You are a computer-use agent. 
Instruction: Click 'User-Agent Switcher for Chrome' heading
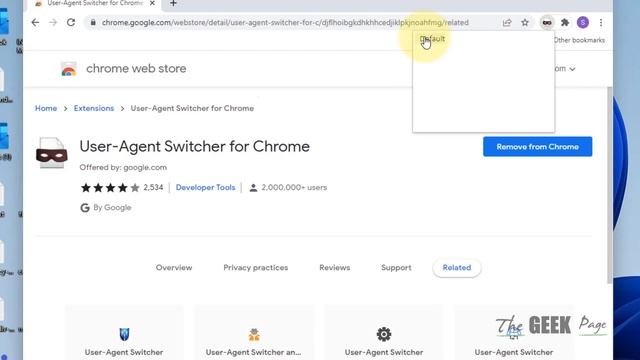(x=195, y=147)
